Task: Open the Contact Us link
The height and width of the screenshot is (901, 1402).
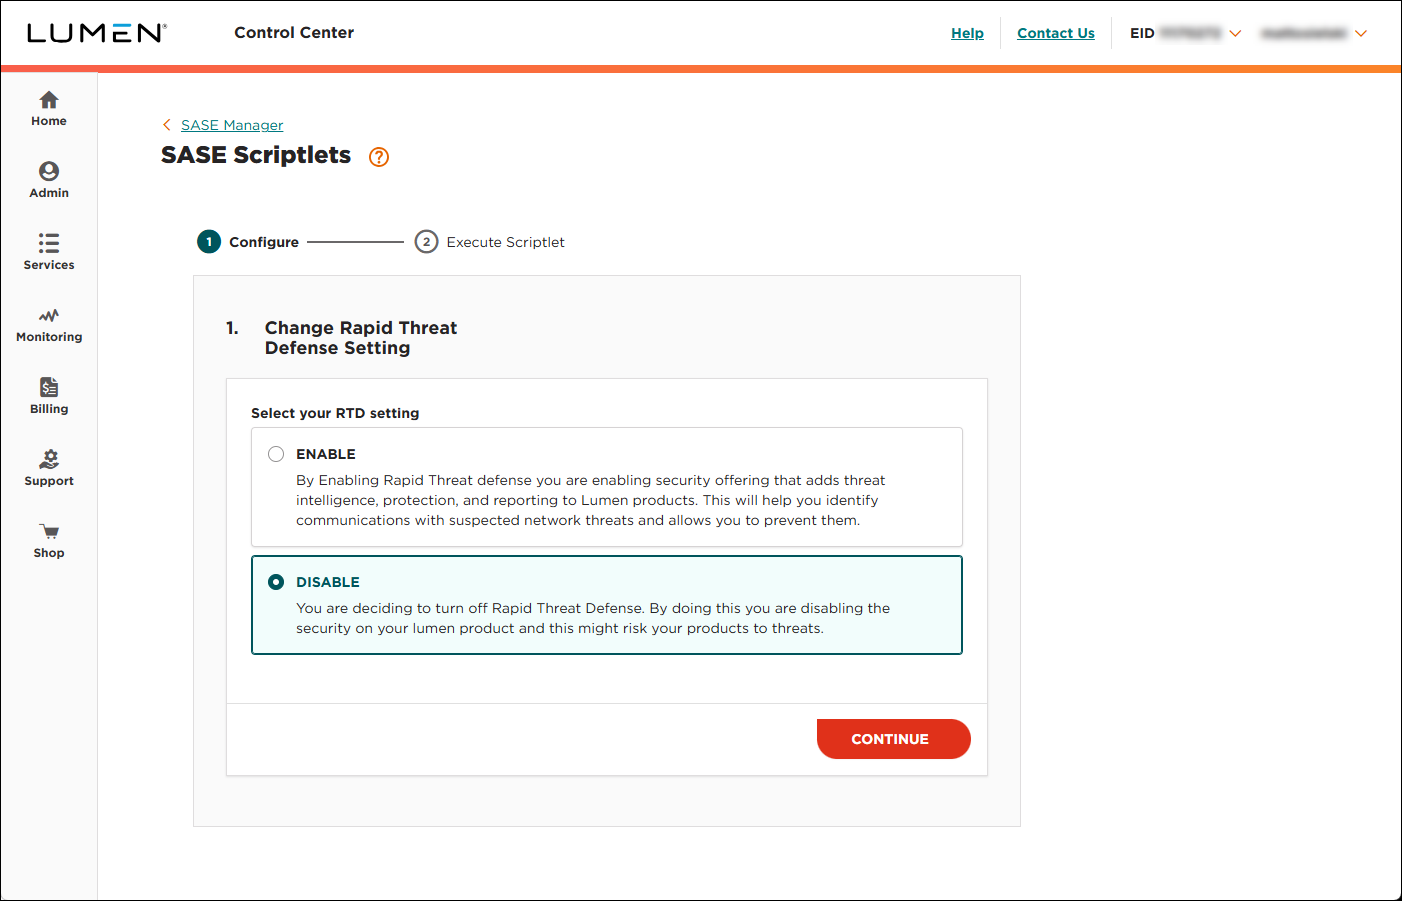Action: pyautogui.click(x=1056, y=33)
